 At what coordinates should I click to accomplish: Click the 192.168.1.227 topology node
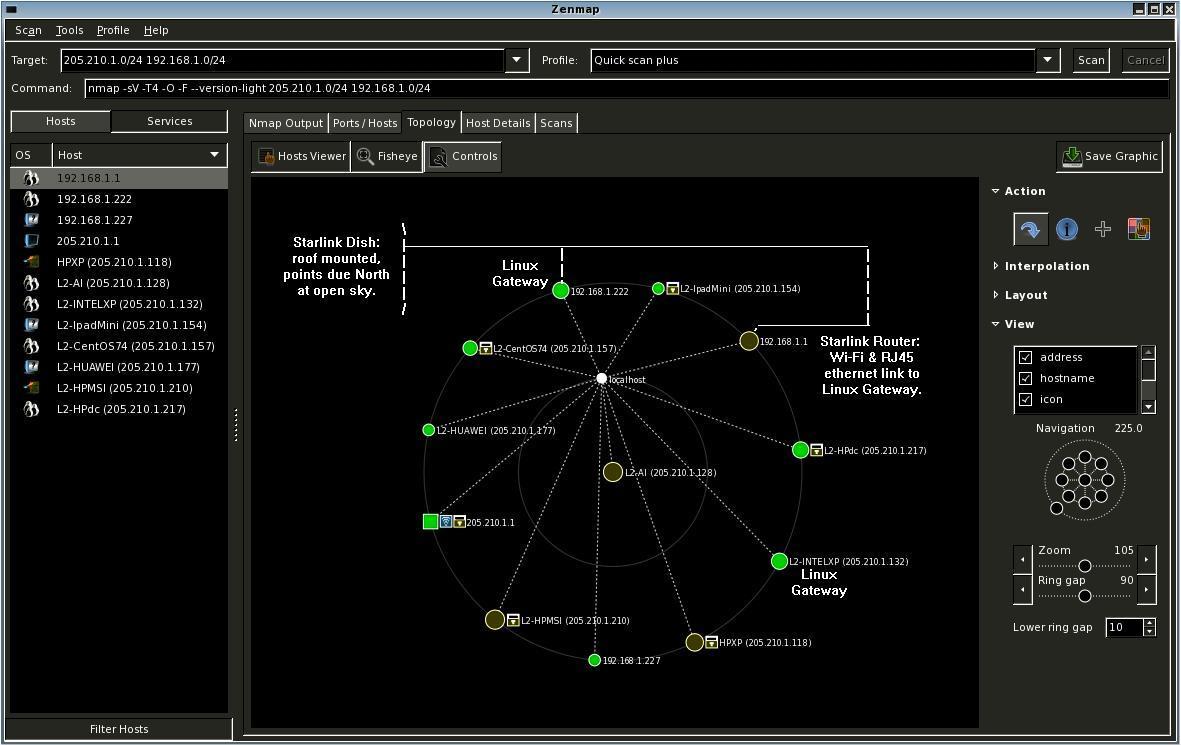[x=594, y=661]
